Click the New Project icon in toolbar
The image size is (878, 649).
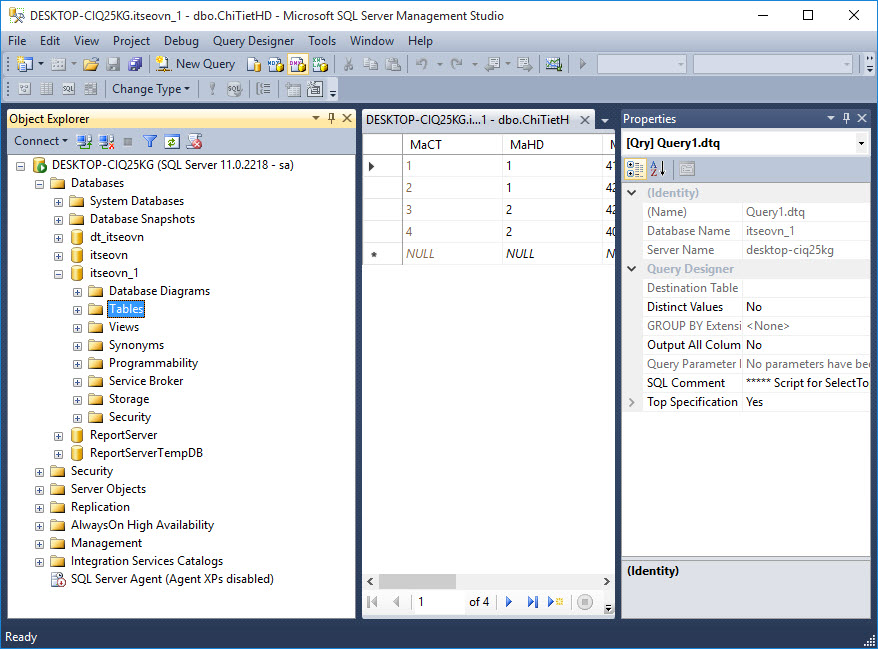coord(25,64)
